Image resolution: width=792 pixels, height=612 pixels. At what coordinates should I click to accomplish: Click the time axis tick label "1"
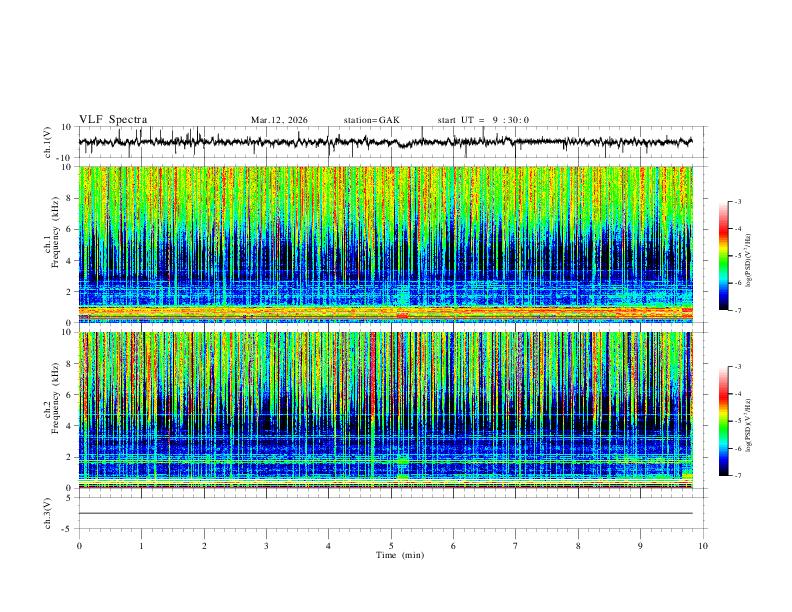click(x=141, y=545)
